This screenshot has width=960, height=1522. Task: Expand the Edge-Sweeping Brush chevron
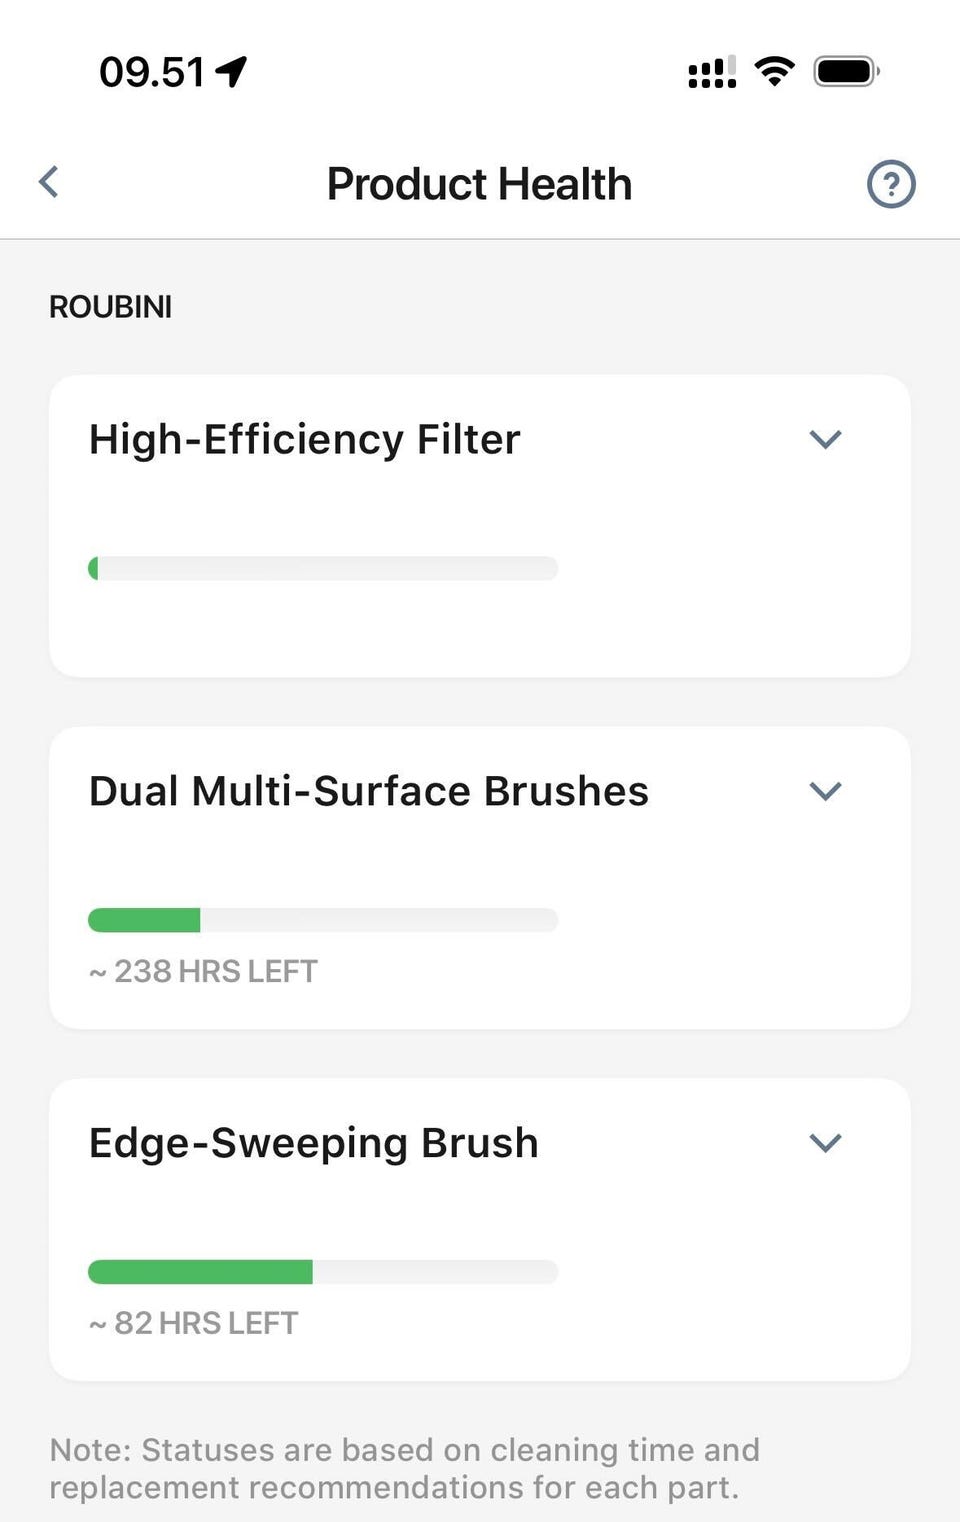(825, 1143)
